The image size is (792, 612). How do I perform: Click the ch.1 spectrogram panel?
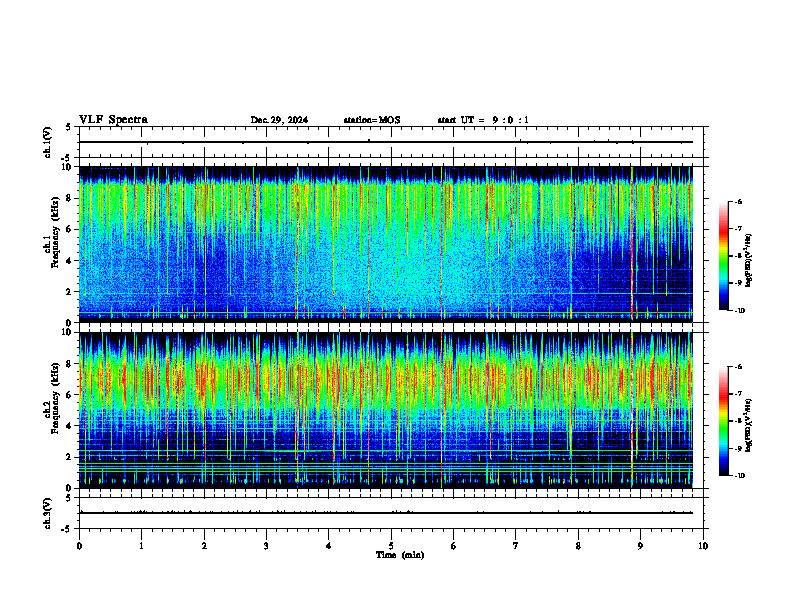pos(386,244)
